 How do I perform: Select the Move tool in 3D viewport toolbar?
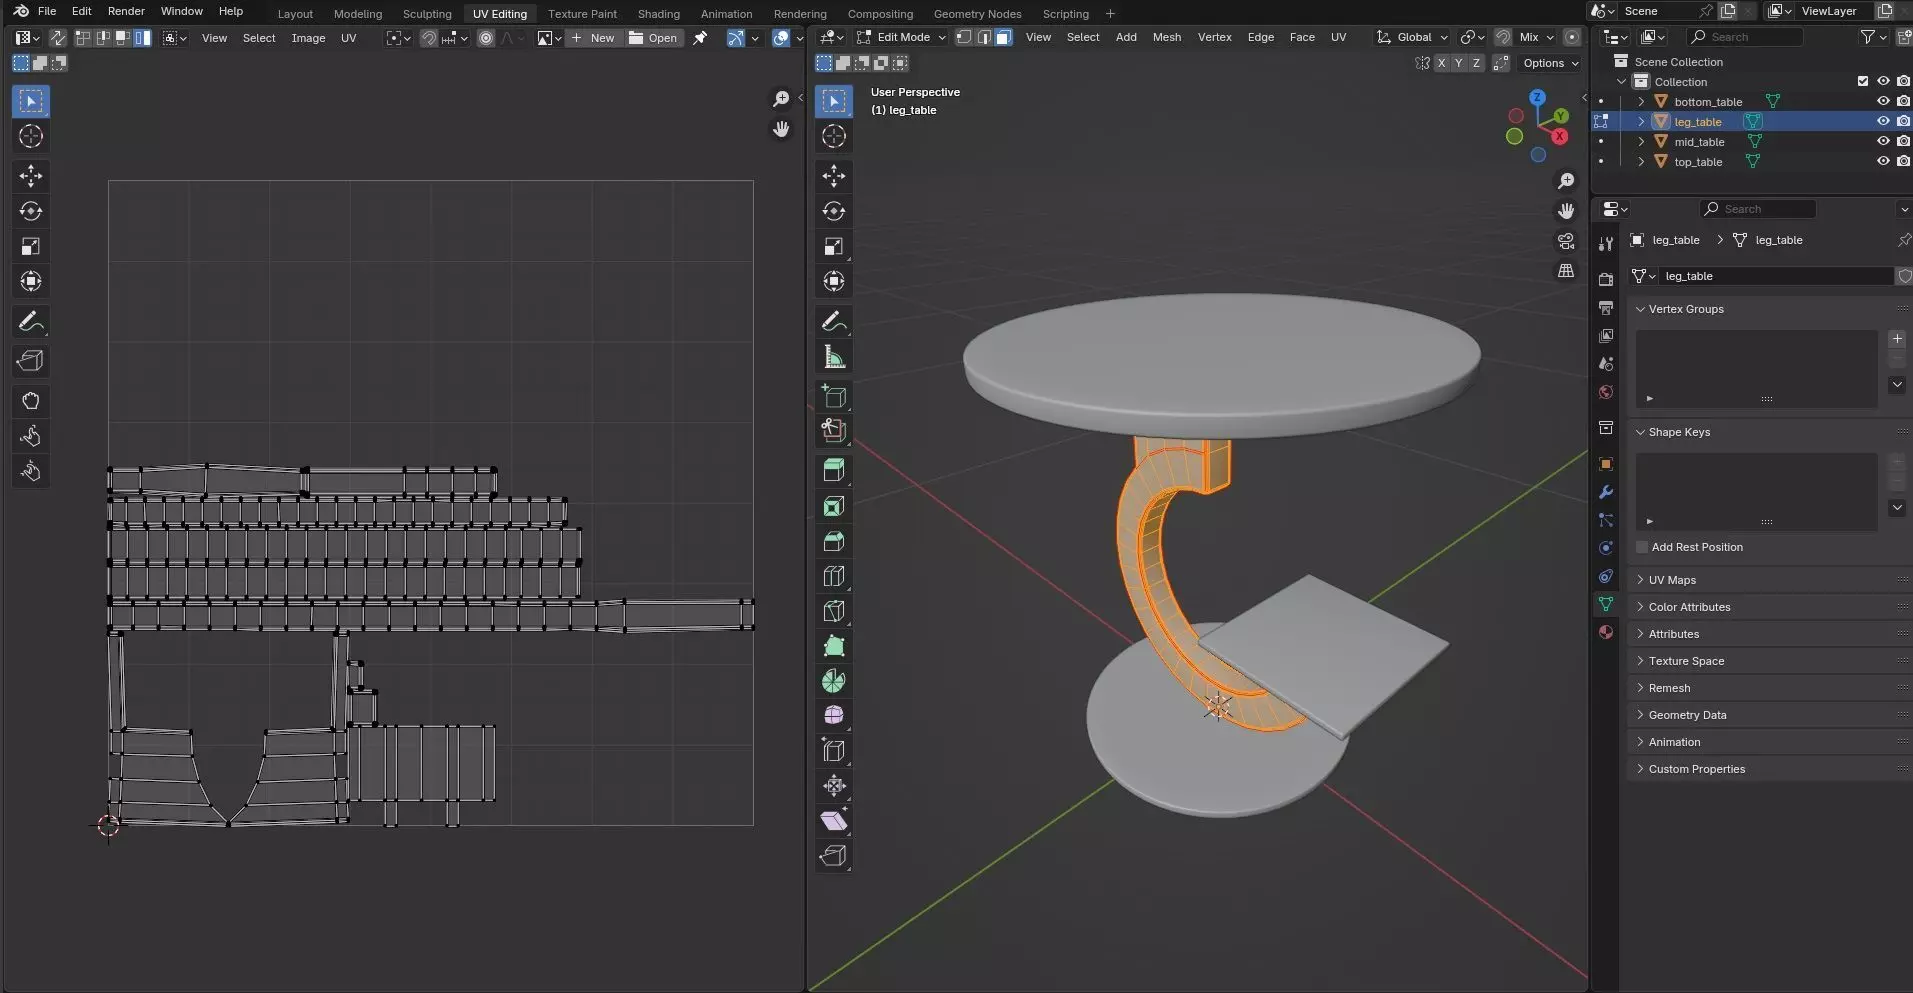pyautogui.click(x=834, y=176)
